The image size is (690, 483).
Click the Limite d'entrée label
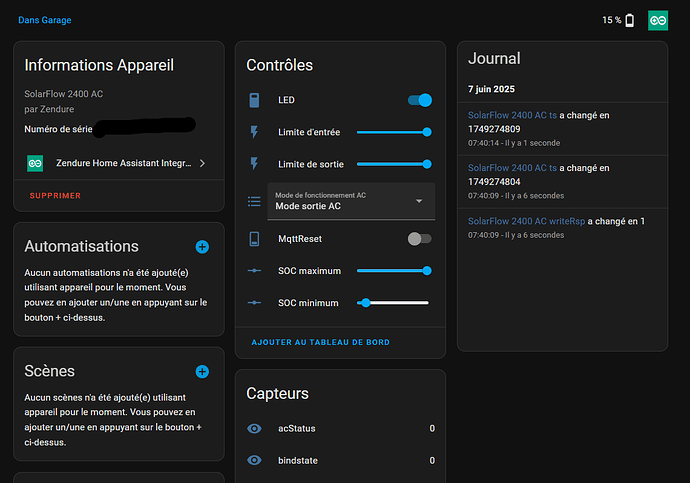coord(309,132)
